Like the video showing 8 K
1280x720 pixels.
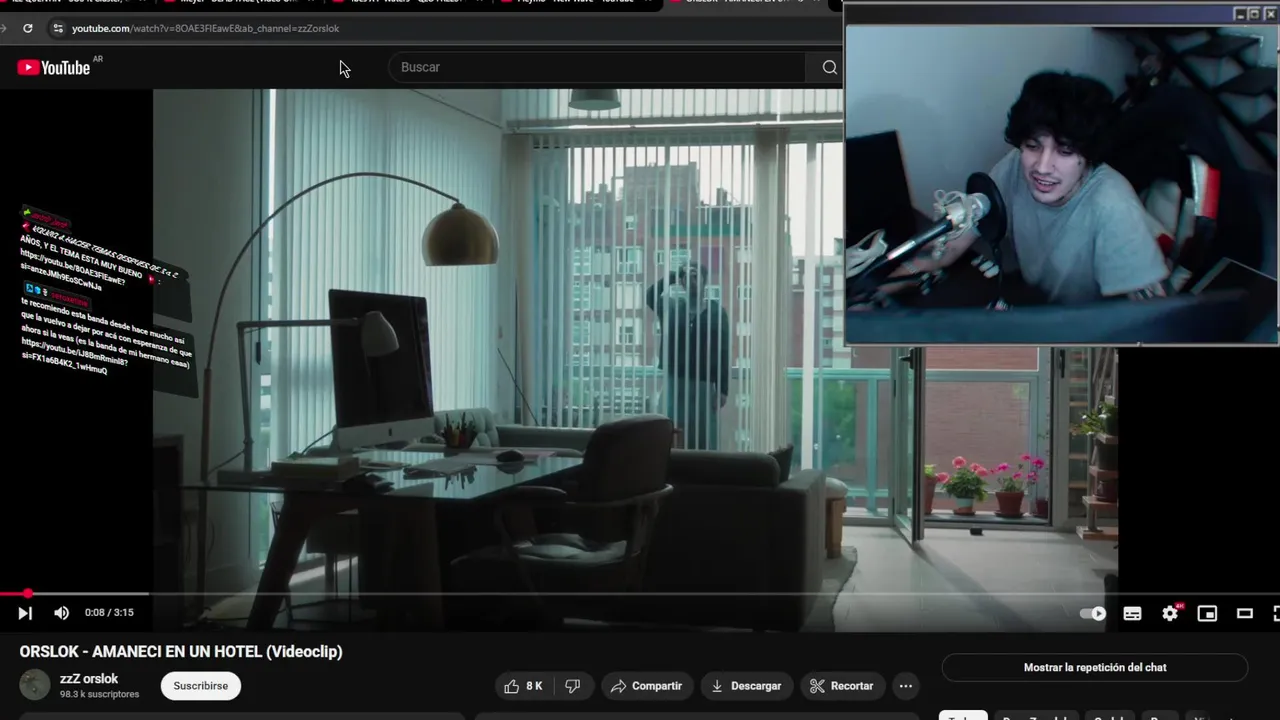[524, 686]
